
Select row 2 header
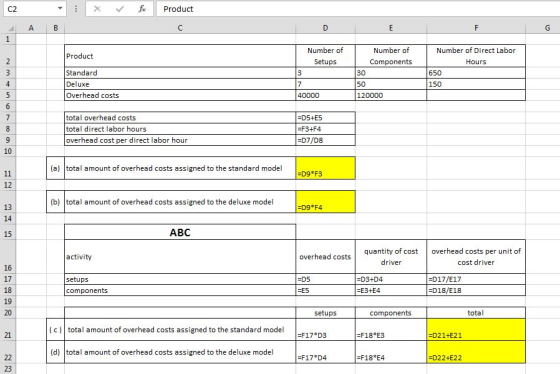click(8, 56)
